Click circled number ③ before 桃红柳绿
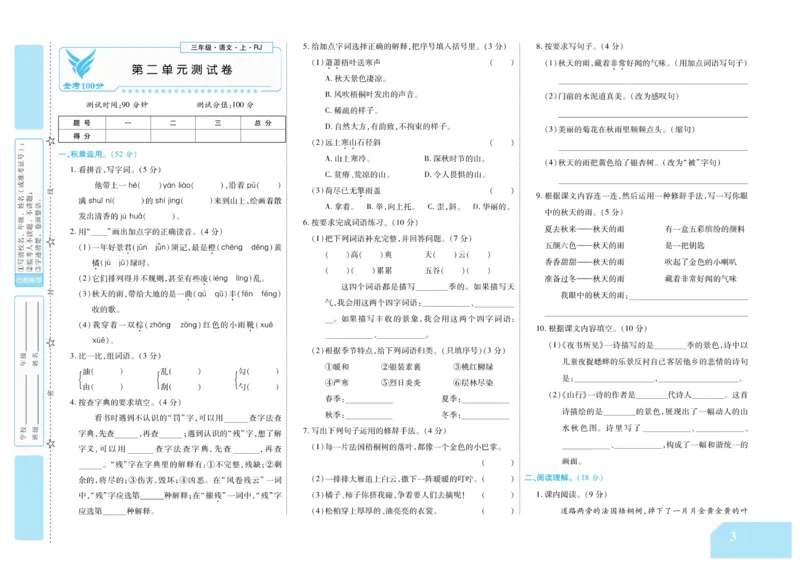800x583 pixels. 456,366
